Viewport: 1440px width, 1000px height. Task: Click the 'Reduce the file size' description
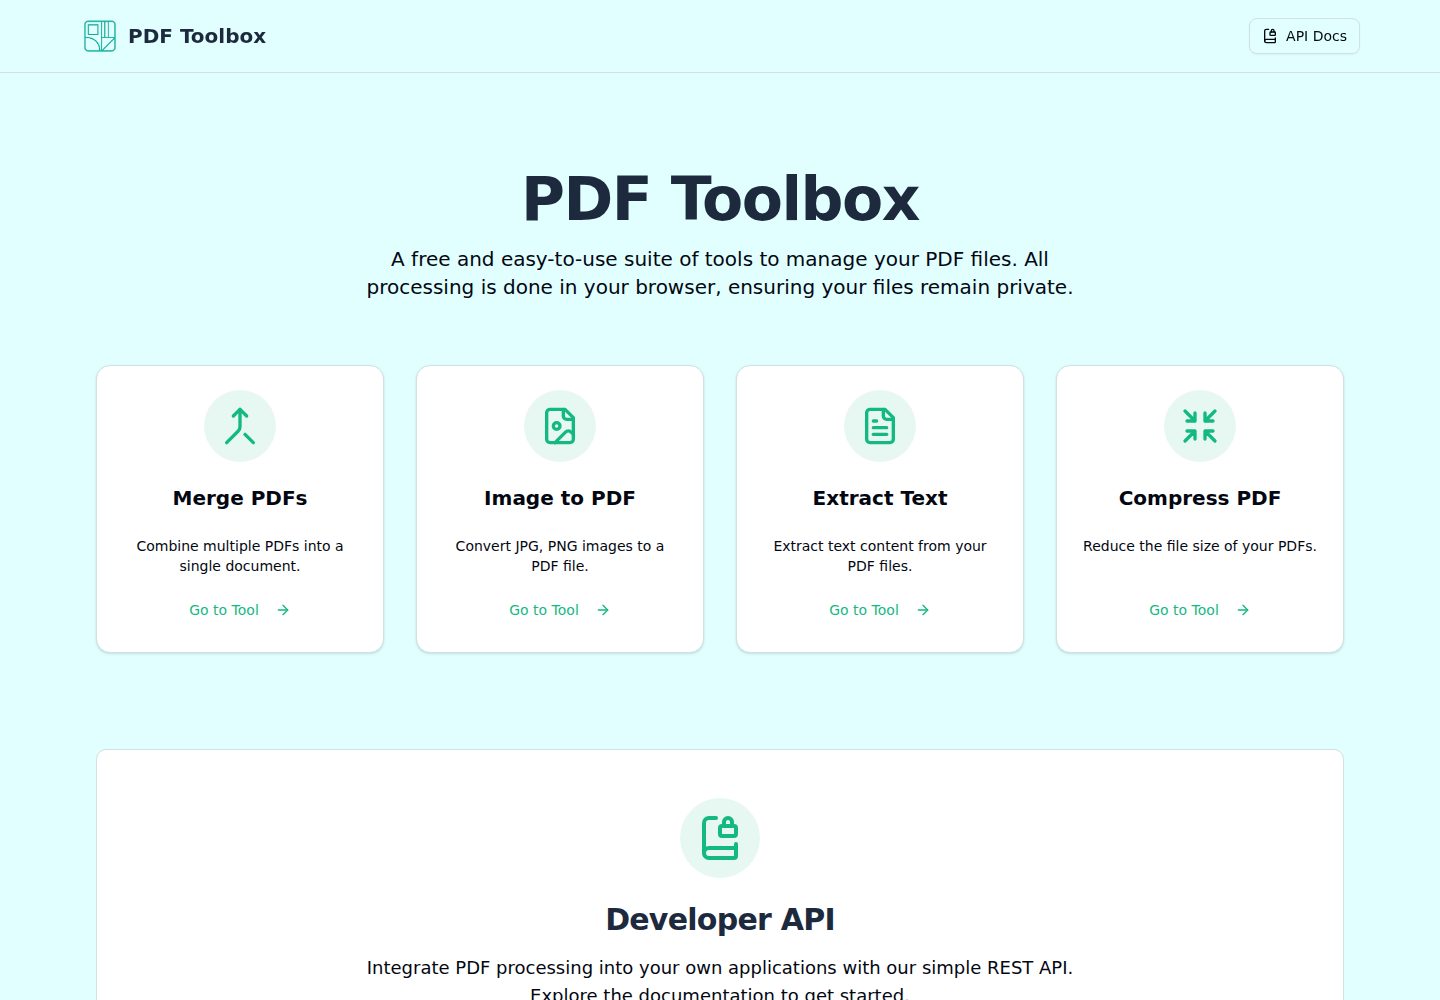(1200, 546)
